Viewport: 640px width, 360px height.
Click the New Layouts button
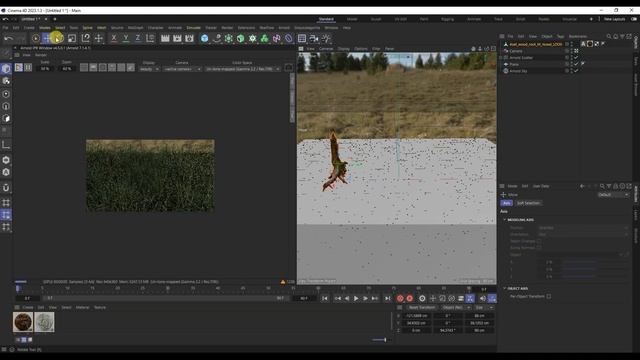tap(614, 19)
